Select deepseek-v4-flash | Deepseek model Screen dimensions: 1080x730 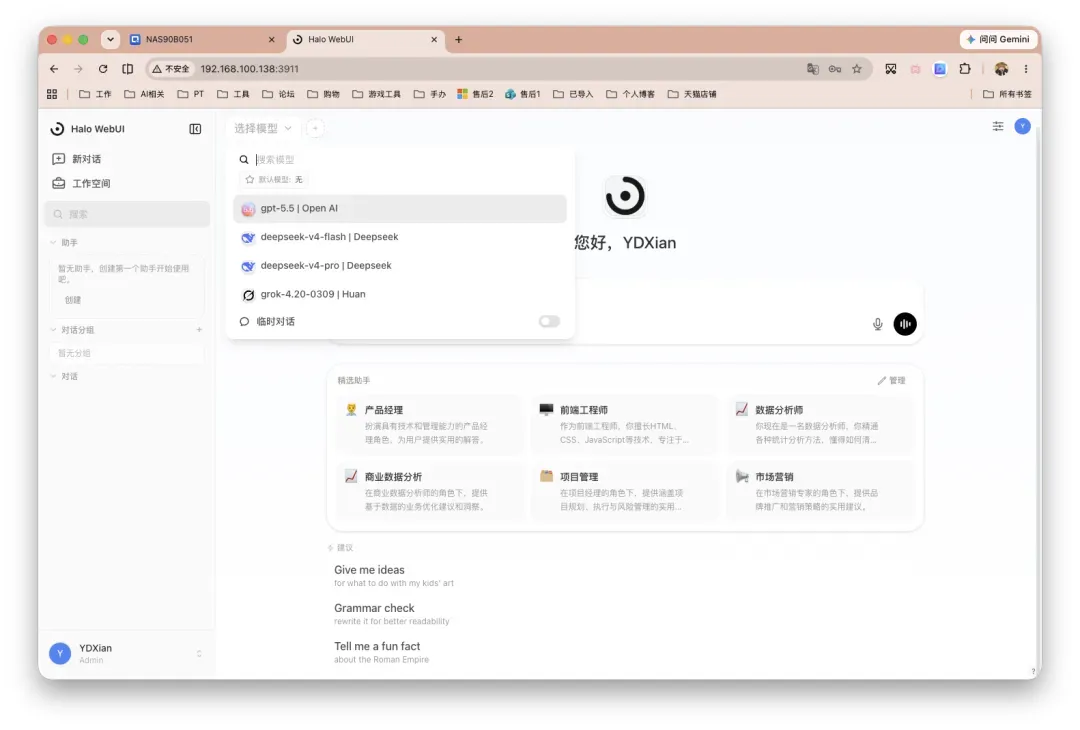pyautogui.click(x=399, y=237)
